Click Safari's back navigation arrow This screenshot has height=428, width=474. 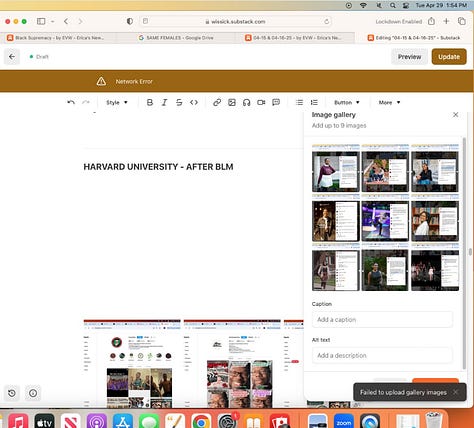66,21
